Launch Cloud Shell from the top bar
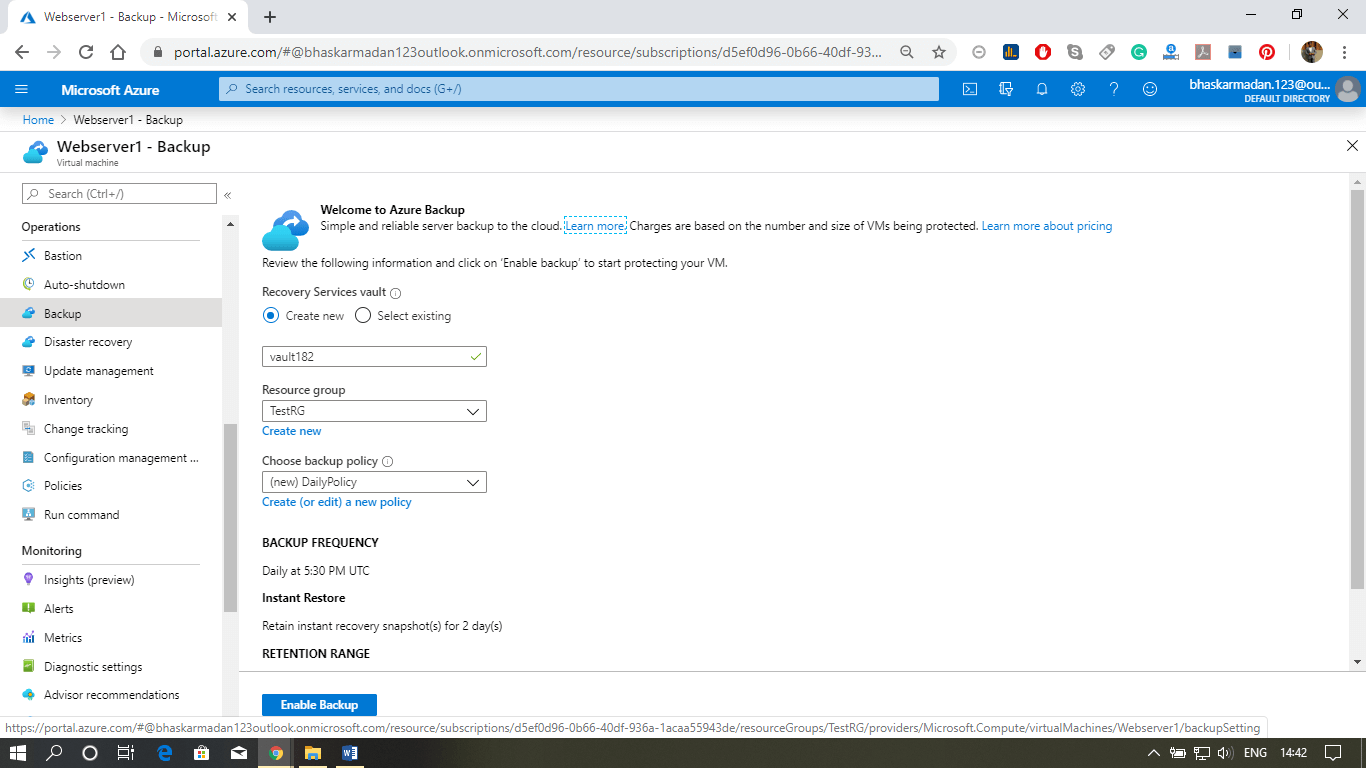The width and height of the screenshot is (1366, 768). point(969,89)
